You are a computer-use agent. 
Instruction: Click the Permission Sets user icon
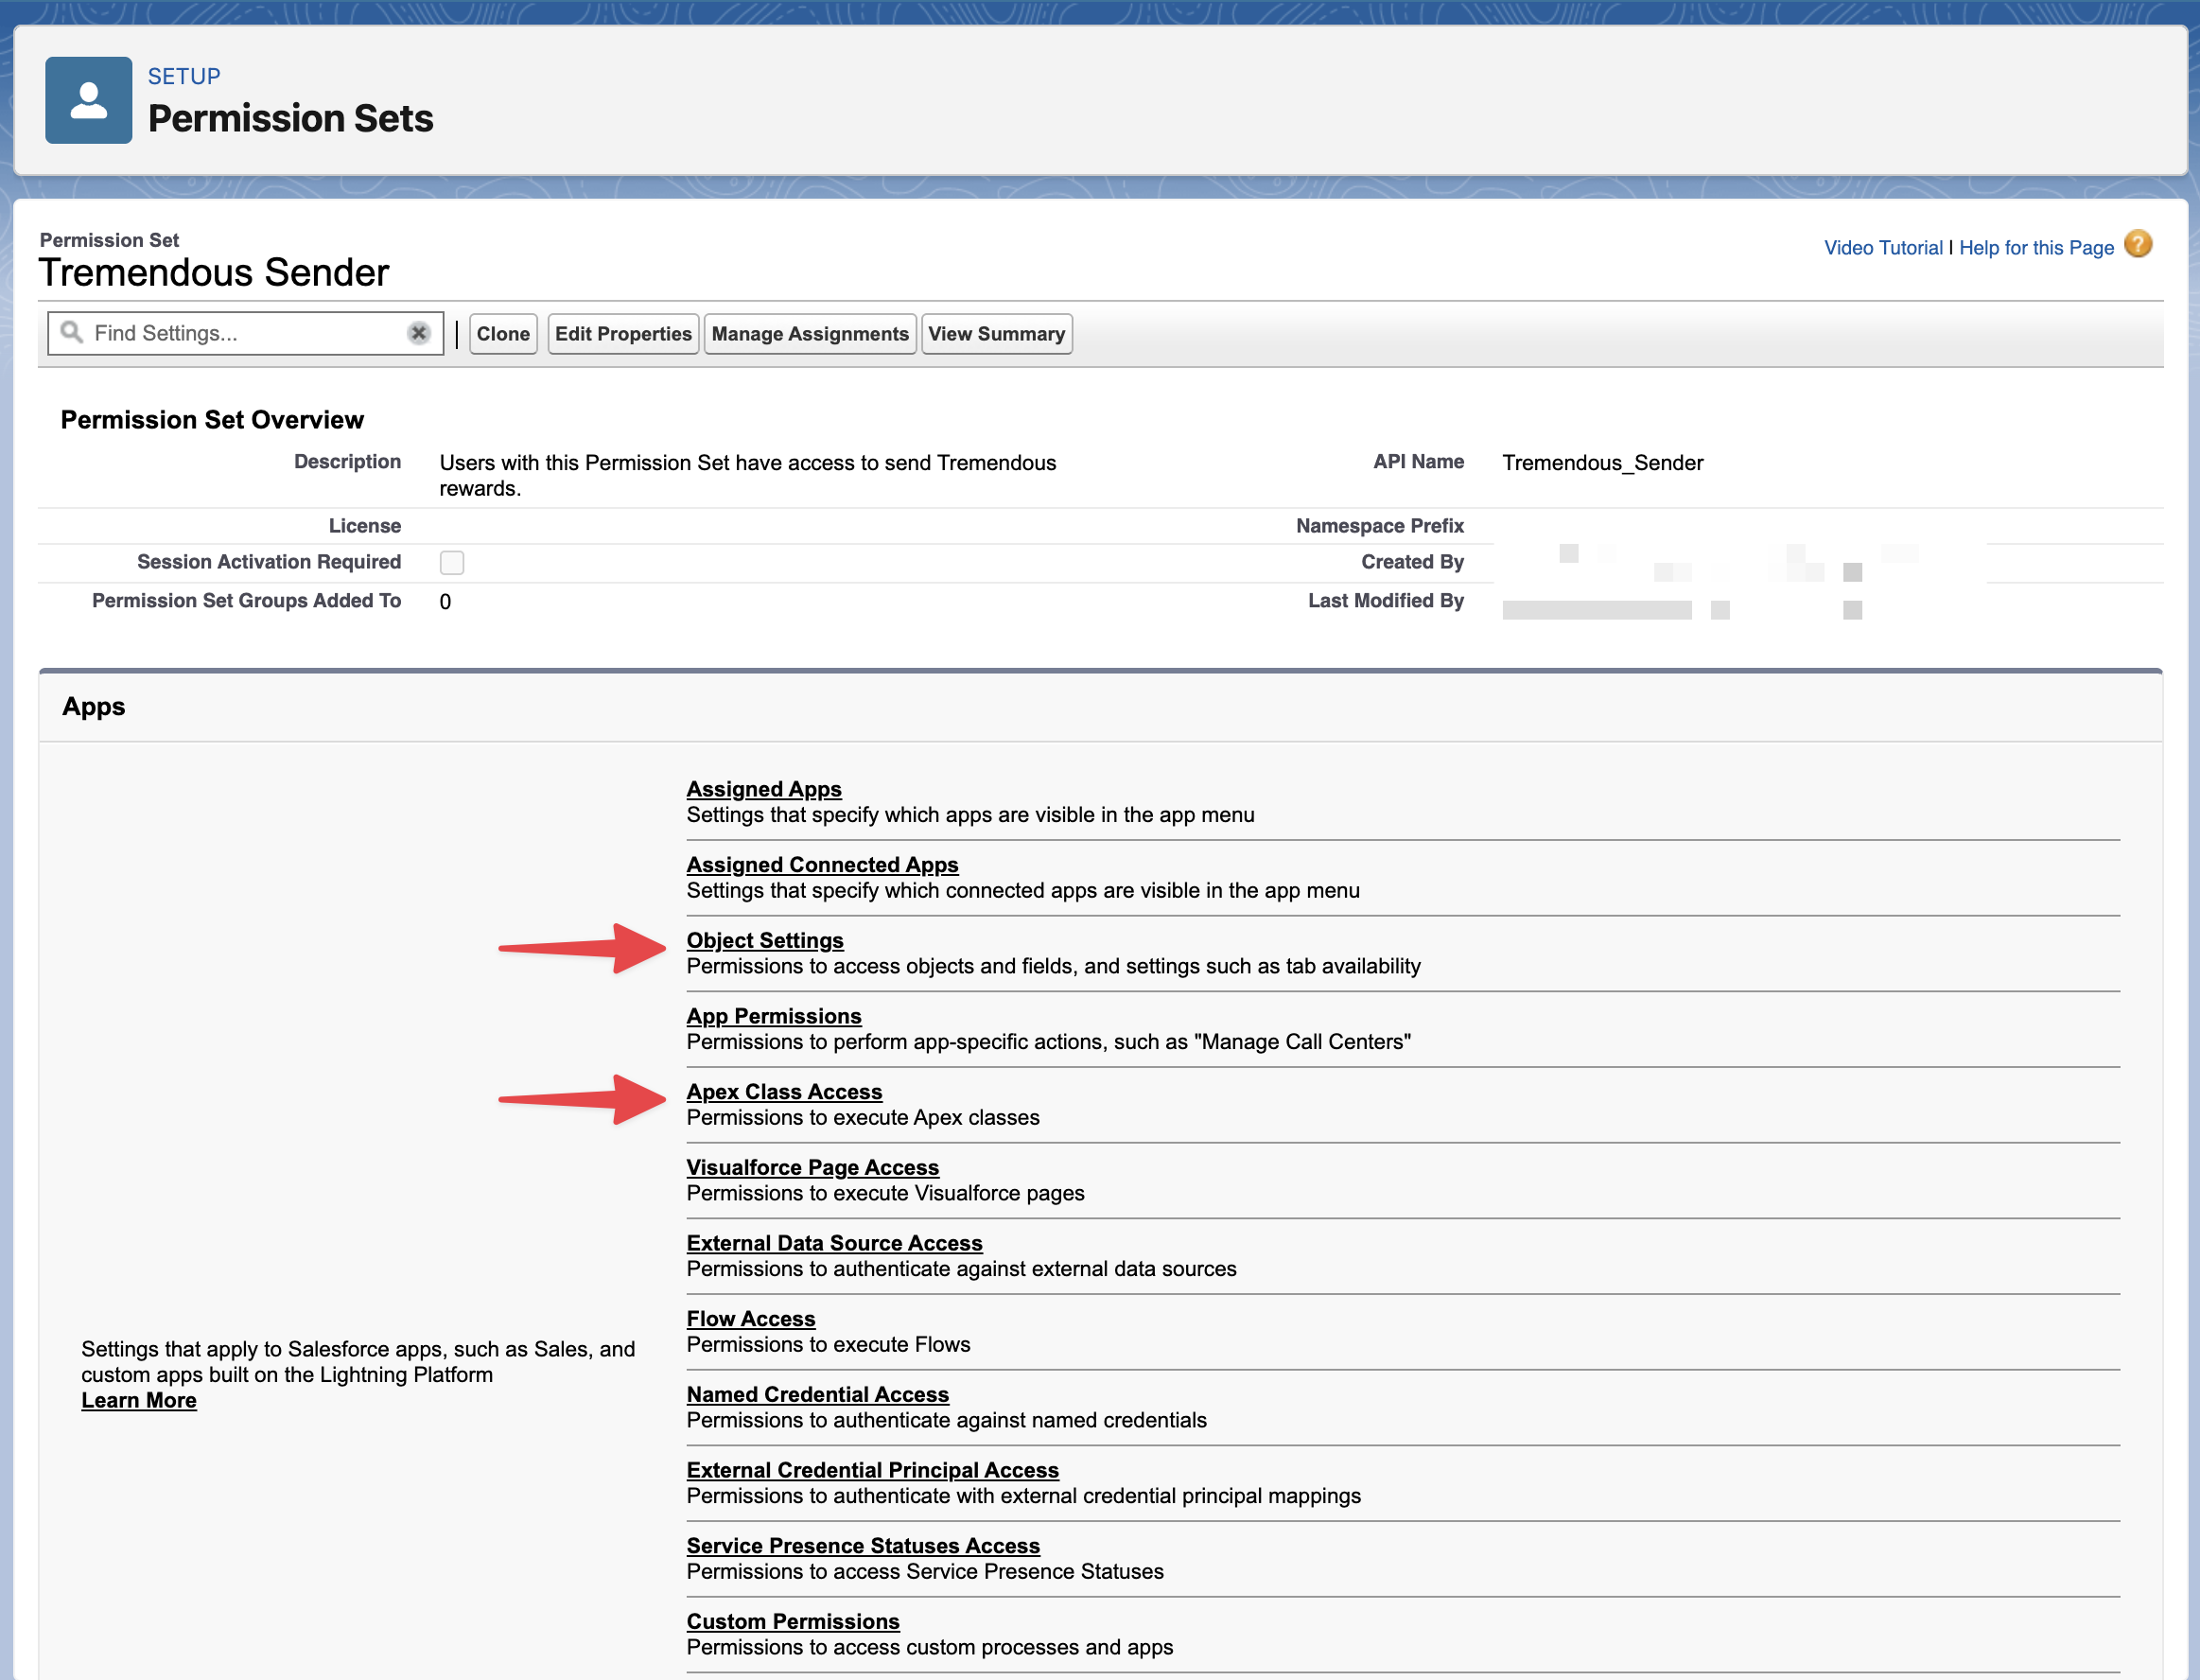[x=88, y=100]
